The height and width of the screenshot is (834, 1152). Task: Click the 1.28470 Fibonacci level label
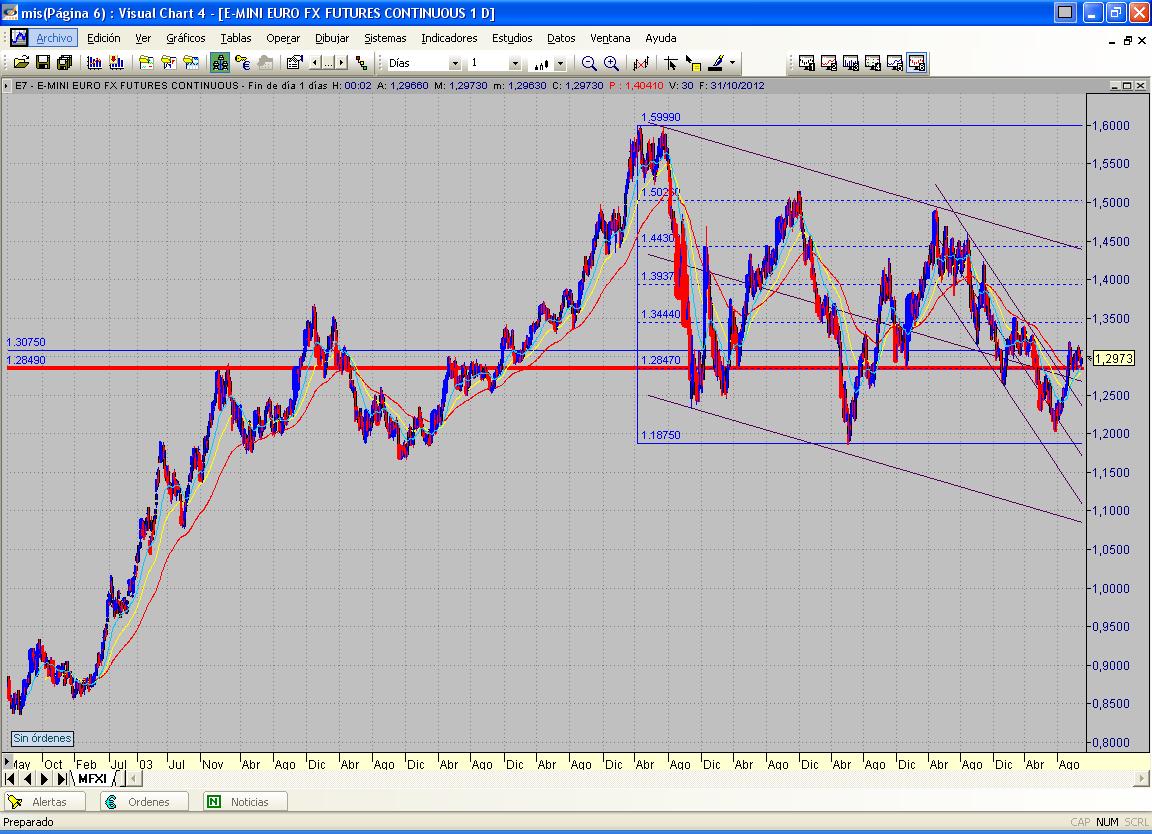660,360
